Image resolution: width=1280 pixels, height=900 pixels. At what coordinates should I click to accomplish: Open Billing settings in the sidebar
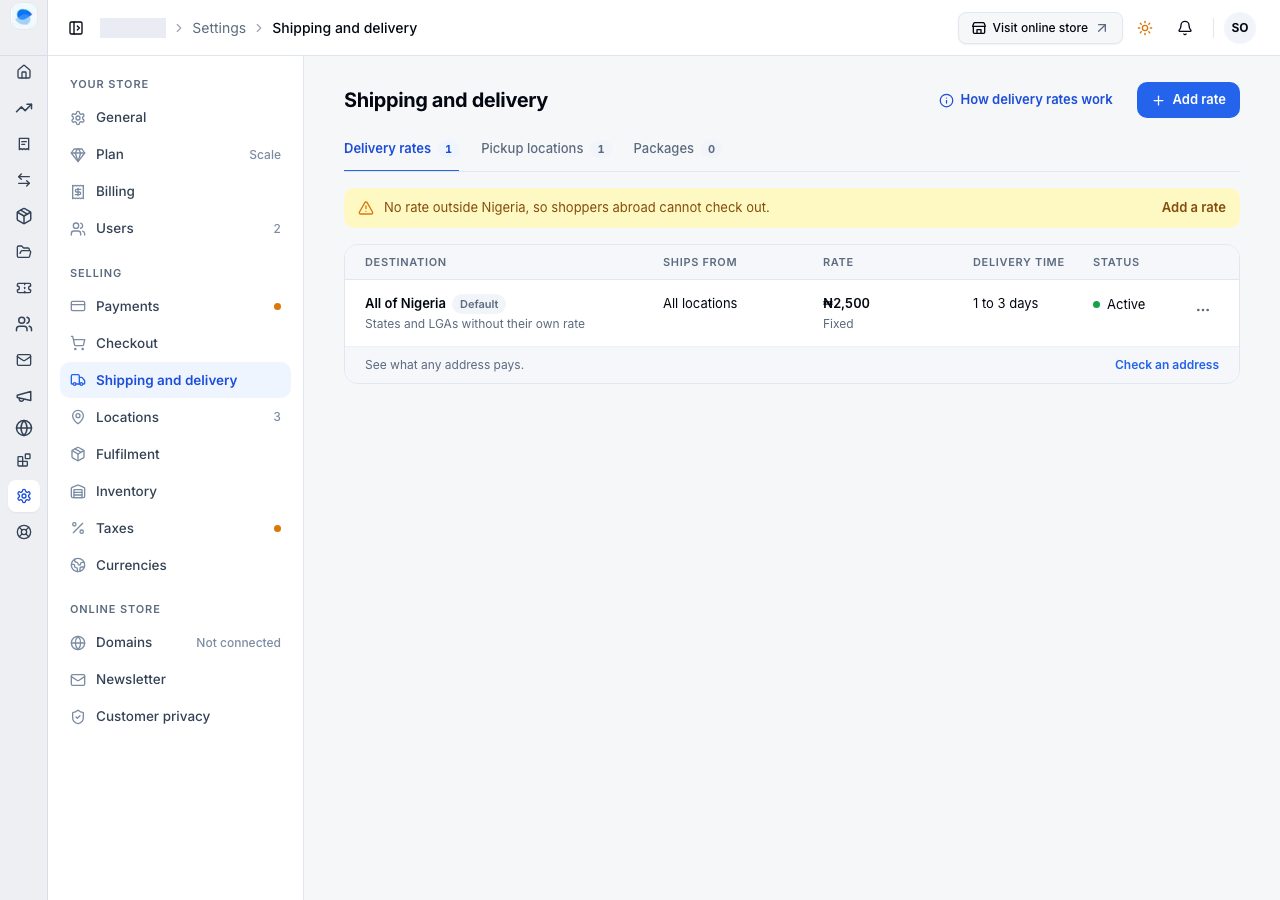click(176, 191)
